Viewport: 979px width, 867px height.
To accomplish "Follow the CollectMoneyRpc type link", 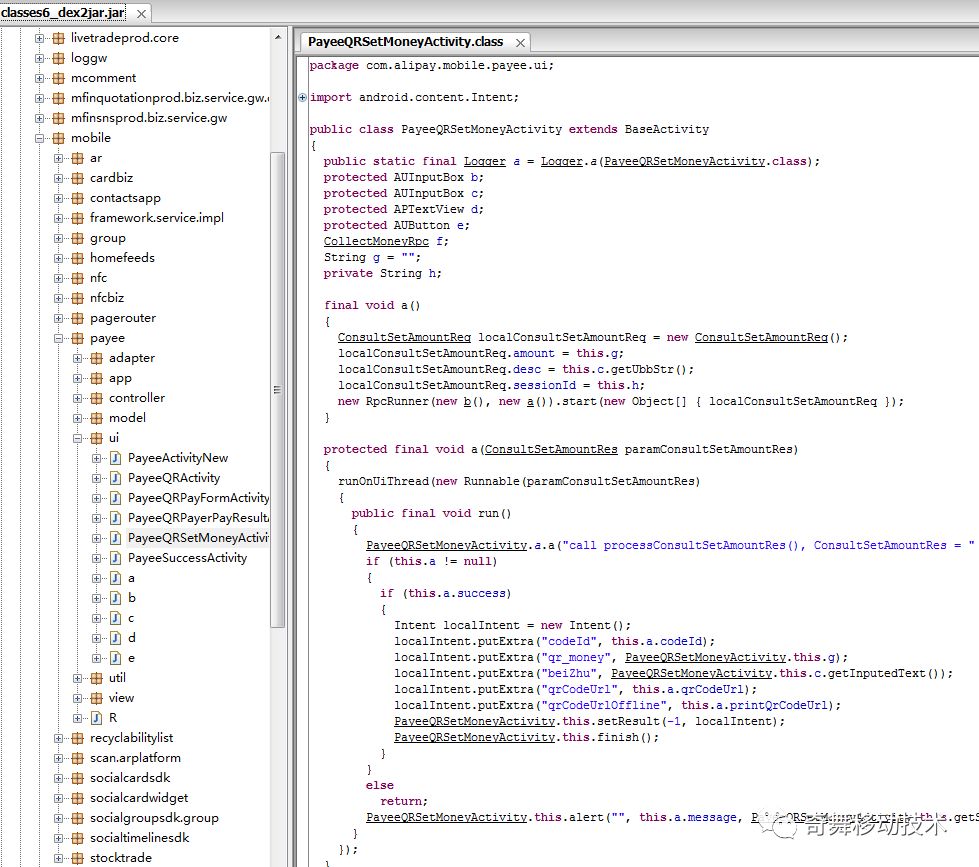I will (x=376, y=241).
